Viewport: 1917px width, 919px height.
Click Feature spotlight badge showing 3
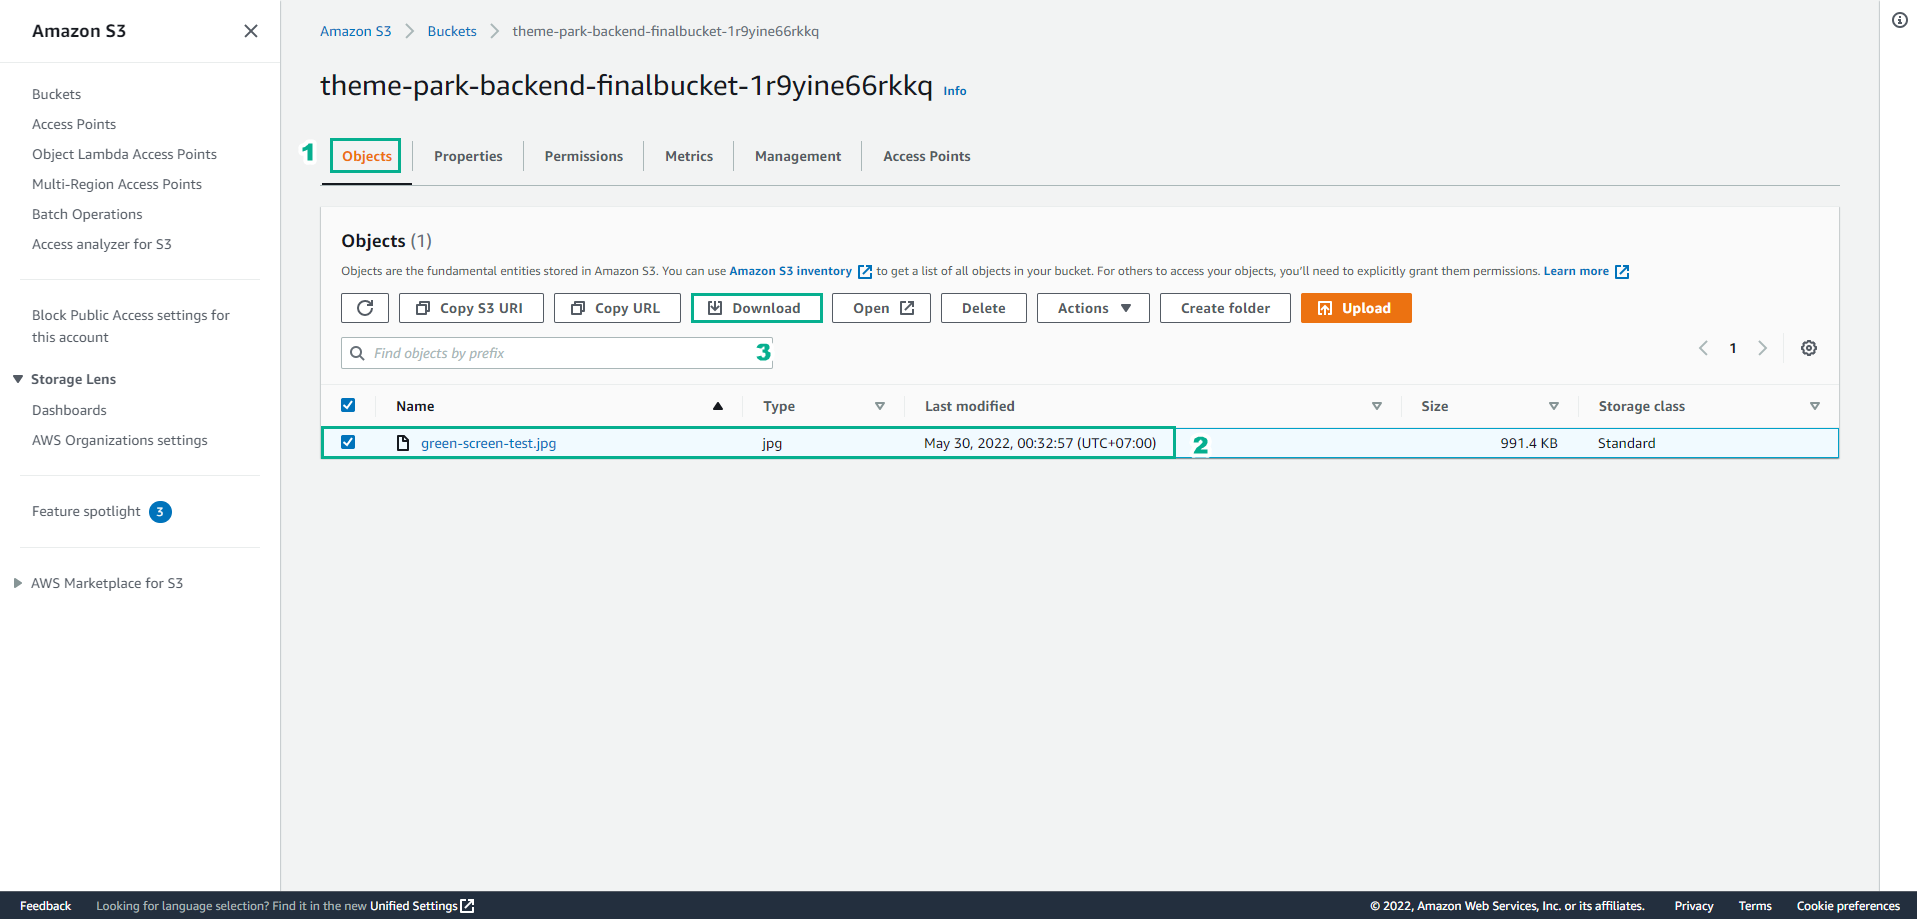point(160,512)
